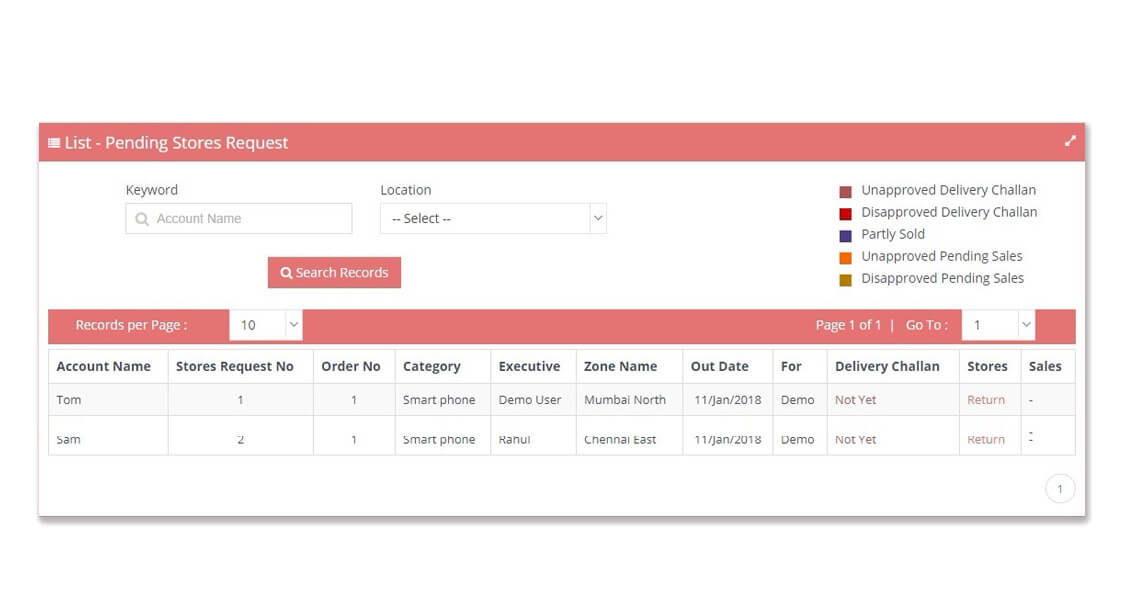Screen dimensions: 1124x598
Task: Expand the report to fullscreen view
Action: pos(1069,140)
